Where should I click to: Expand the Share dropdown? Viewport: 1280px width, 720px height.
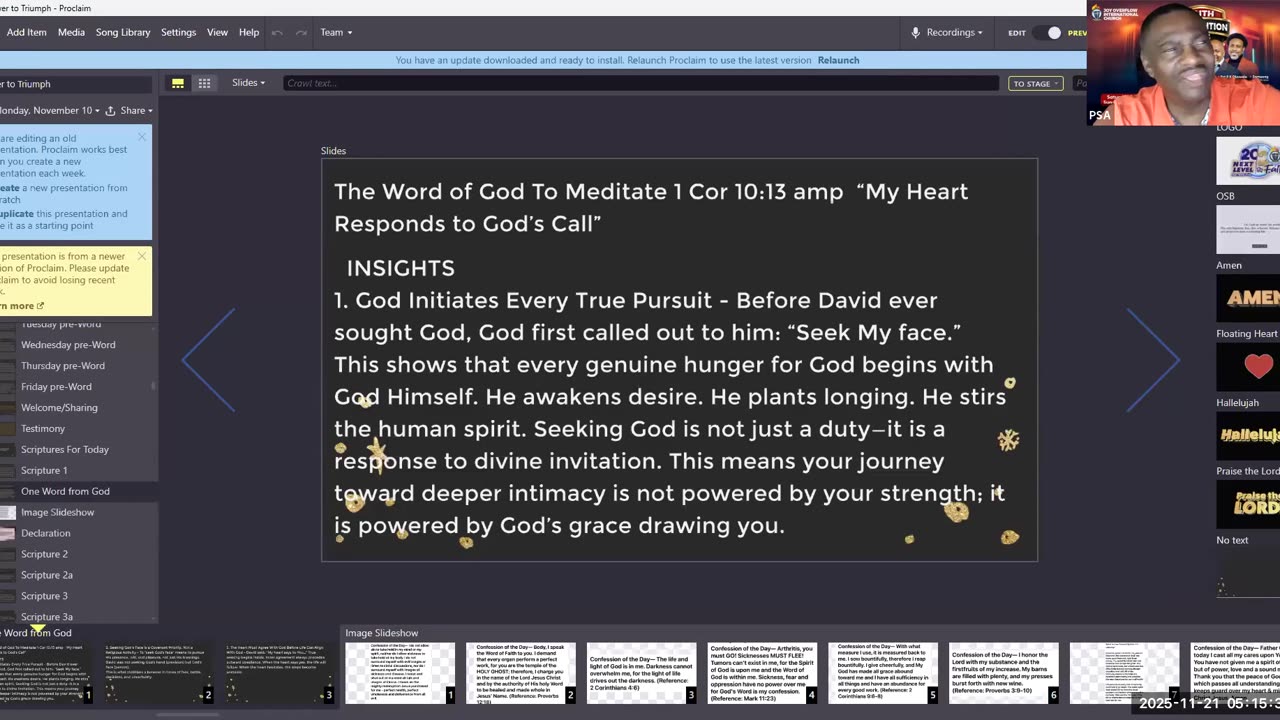[x=136, y=110]
